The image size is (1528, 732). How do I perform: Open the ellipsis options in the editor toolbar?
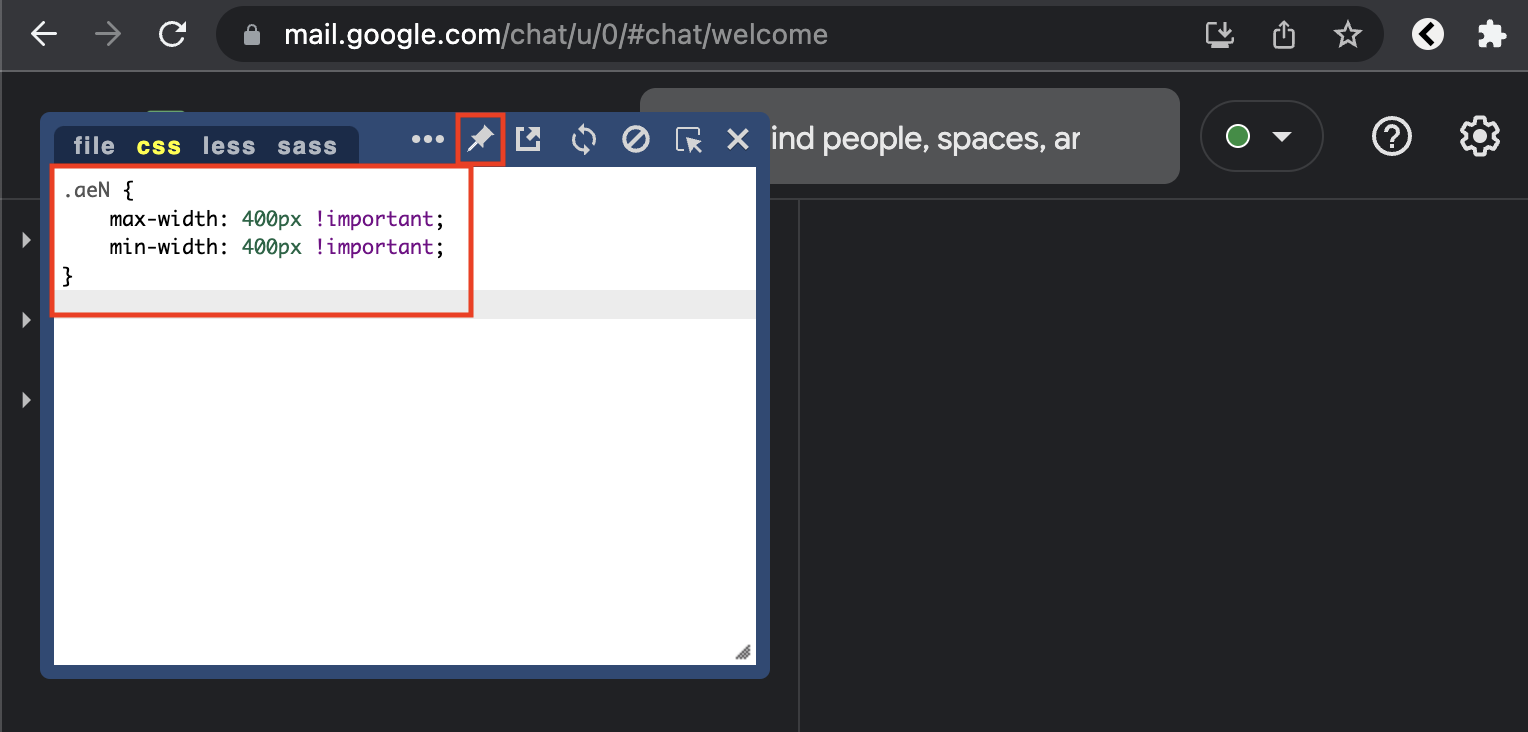[x=428, y=139]
